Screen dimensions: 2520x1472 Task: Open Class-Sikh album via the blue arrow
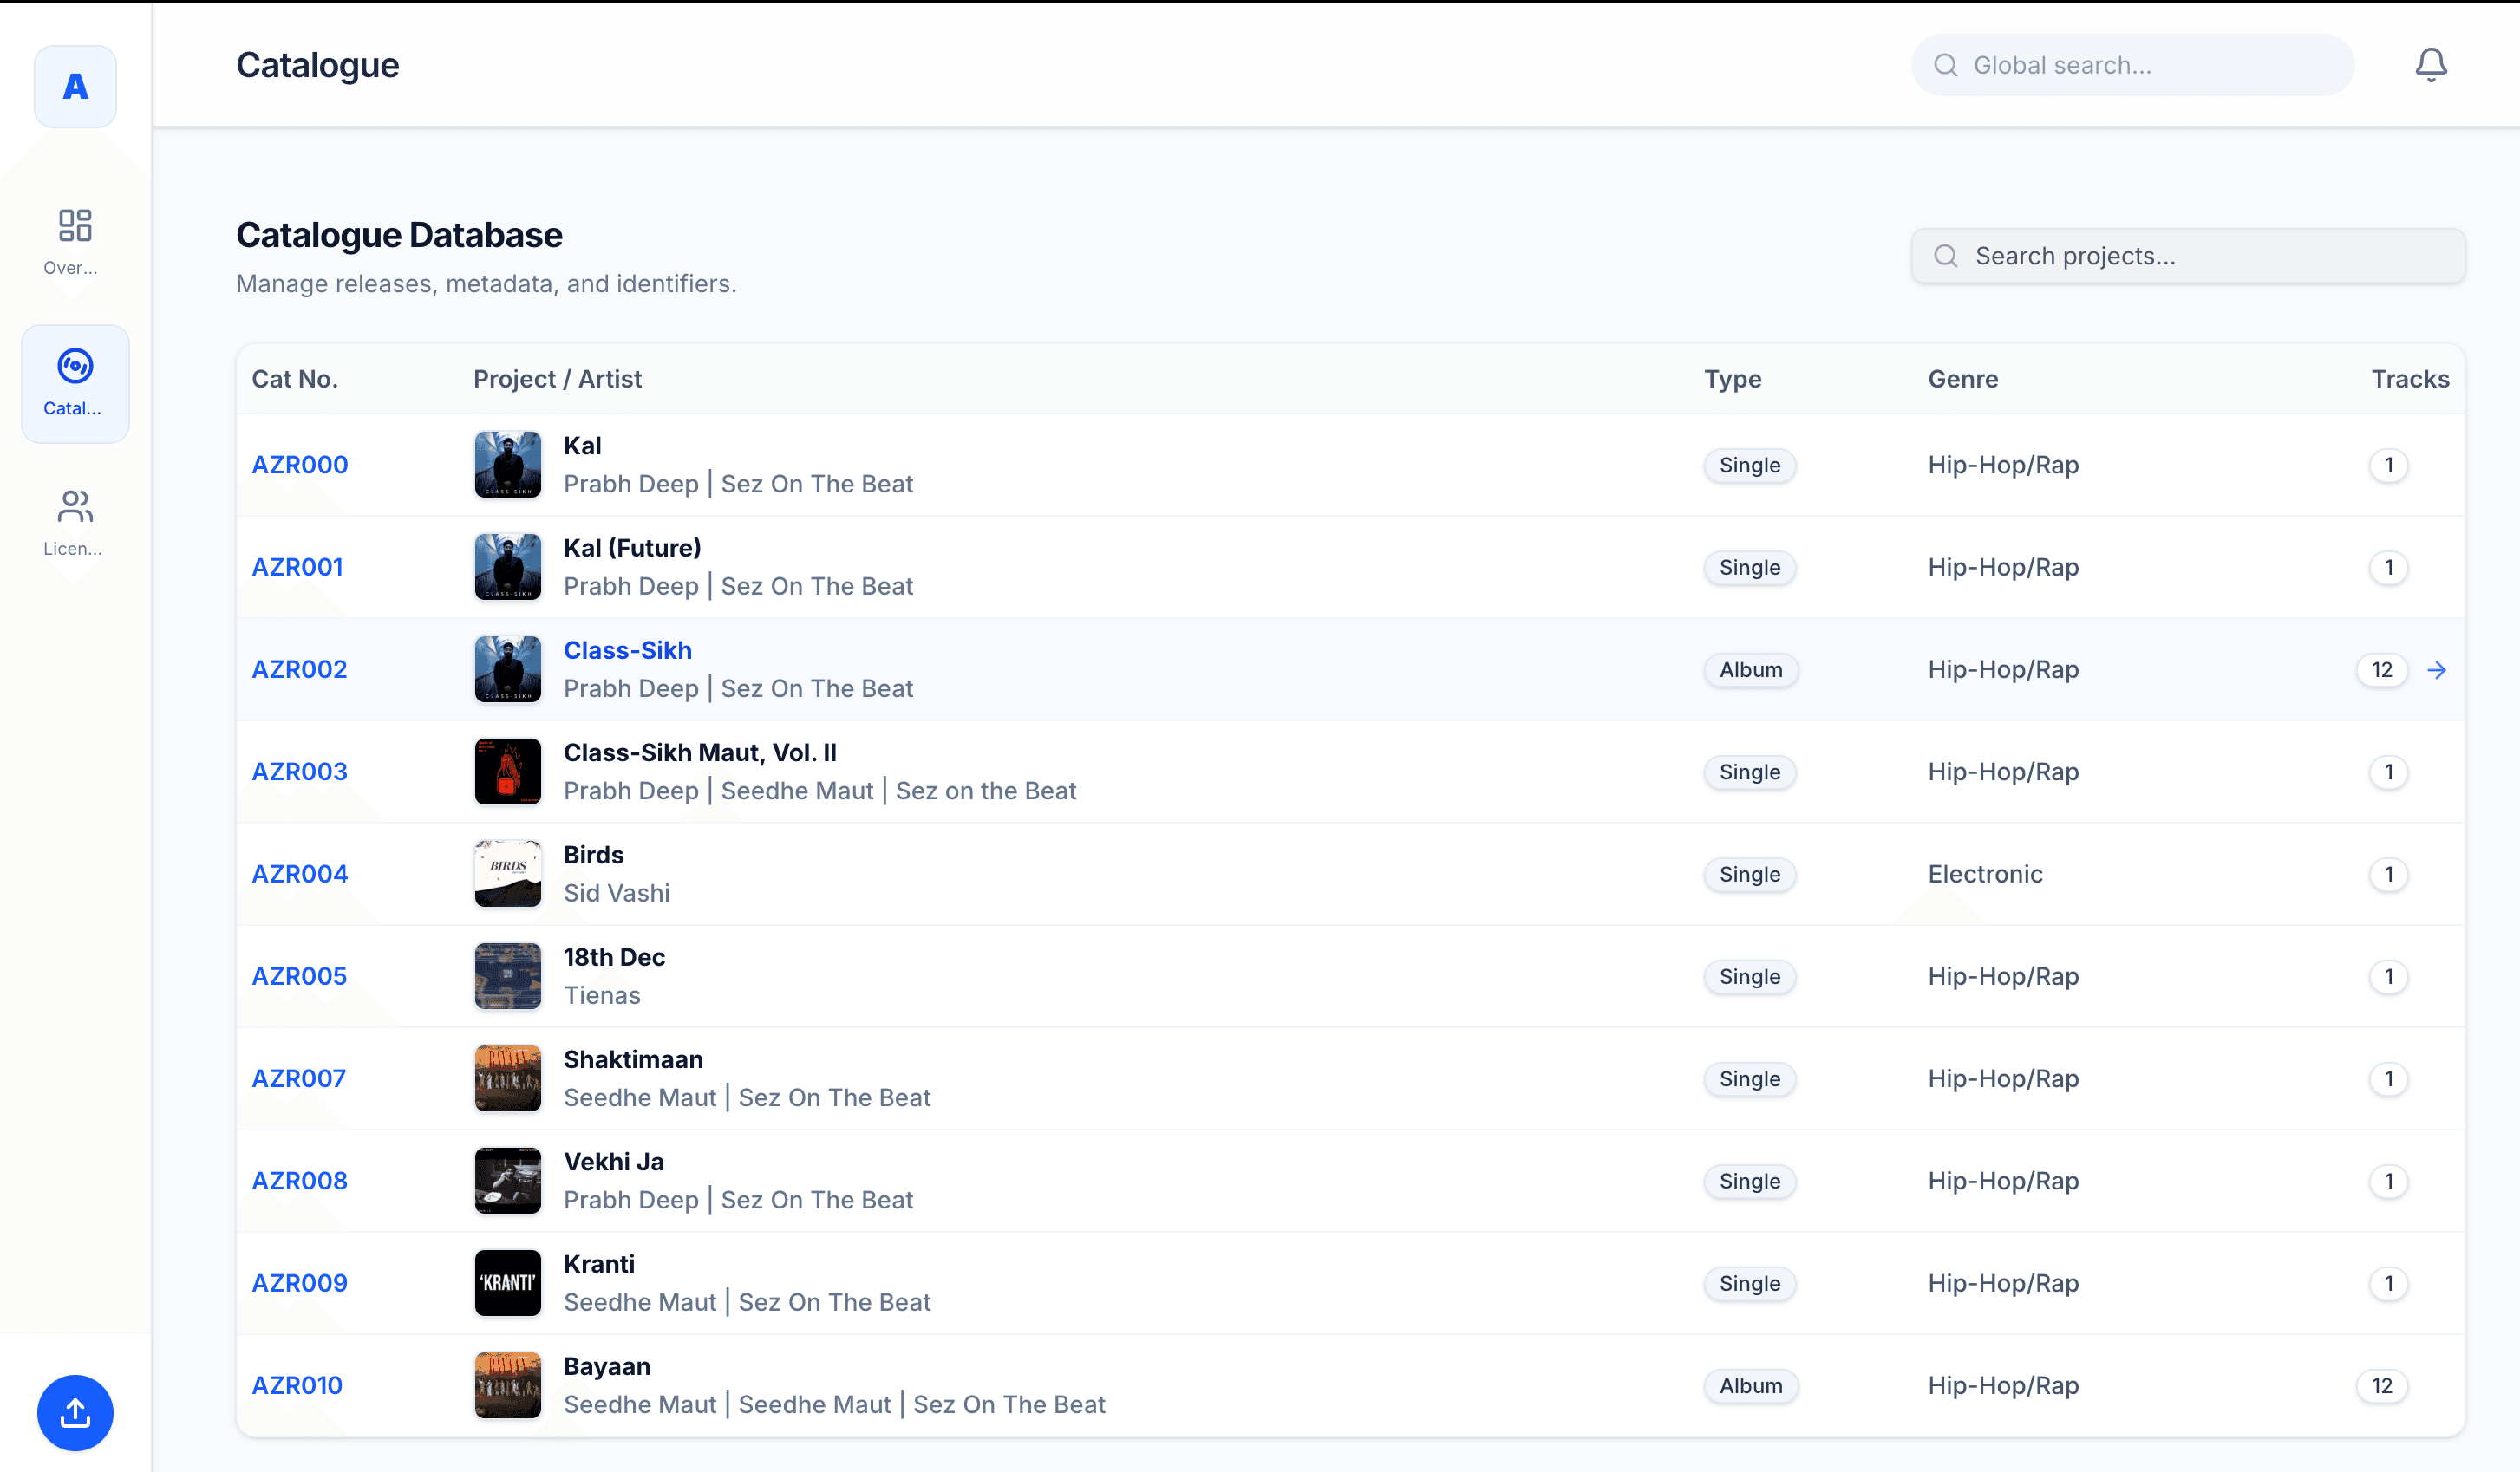click(x=2438, y=670)
